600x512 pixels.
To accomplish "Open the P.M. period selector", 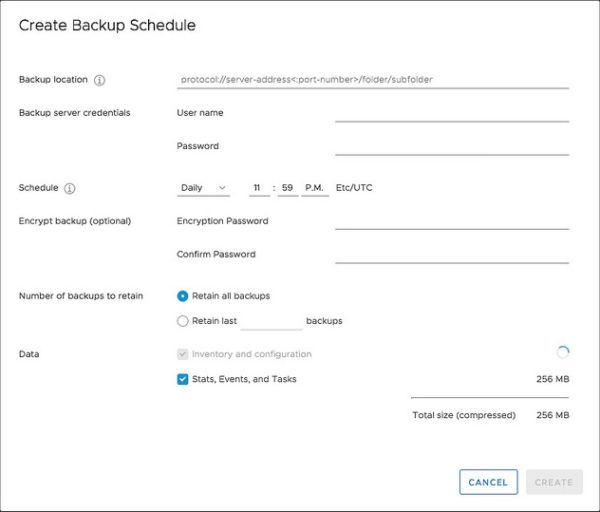I will pyautogui.click(x=315, y=188).
